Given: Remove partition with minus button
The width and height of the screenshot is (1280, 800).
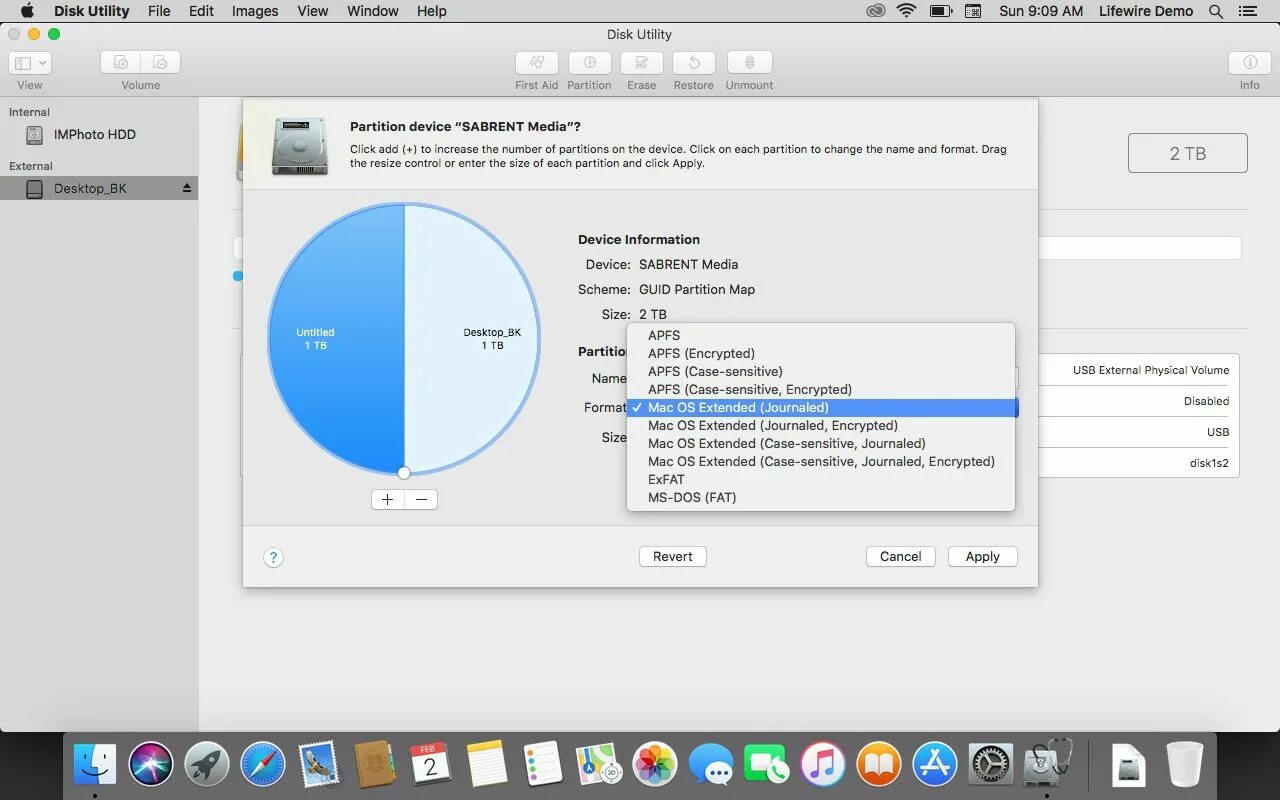Looking at the screenshot, I should pyautogui.click(x=421, y=499).
